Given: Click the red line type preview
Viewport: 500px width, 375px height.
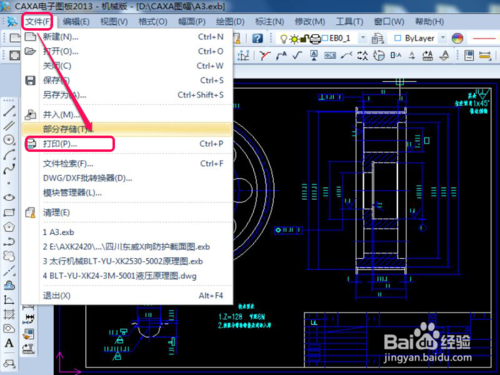Looking at the screenshot, I should pos(484,39).
